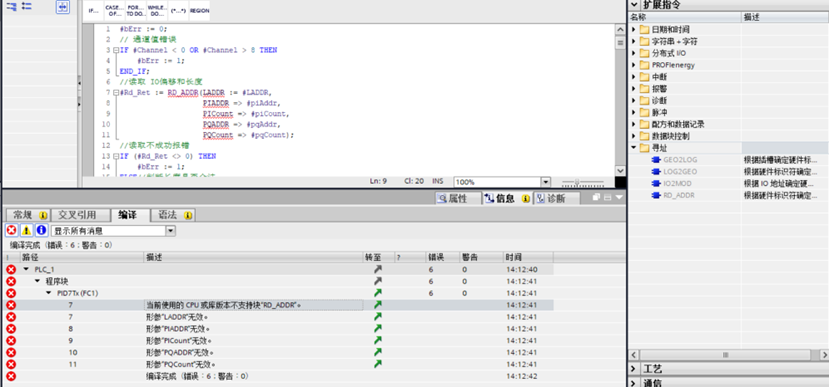Viewport: 829px width, 387px height.
Task: Collapse the 扩展指令 palette section
Action: click(x=634, y=4)
